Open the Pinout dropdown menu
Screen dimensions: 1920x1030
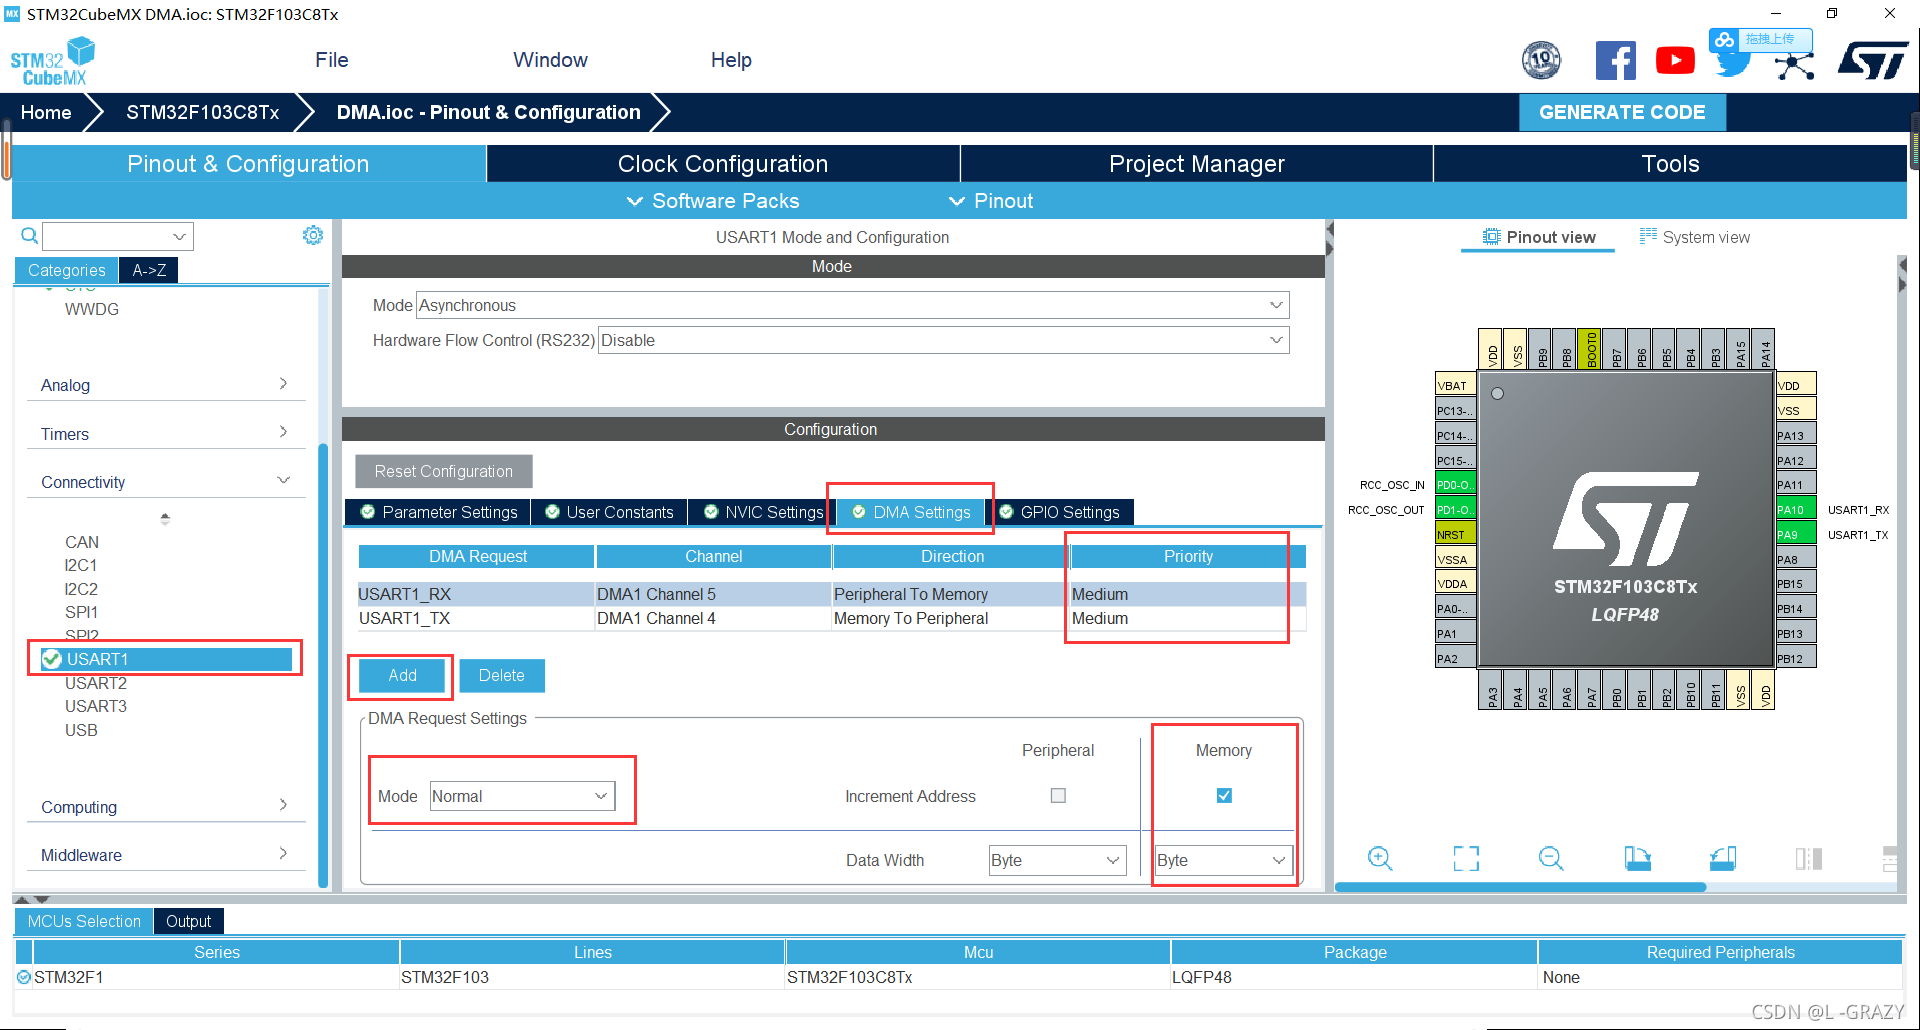tap(991, 201)
